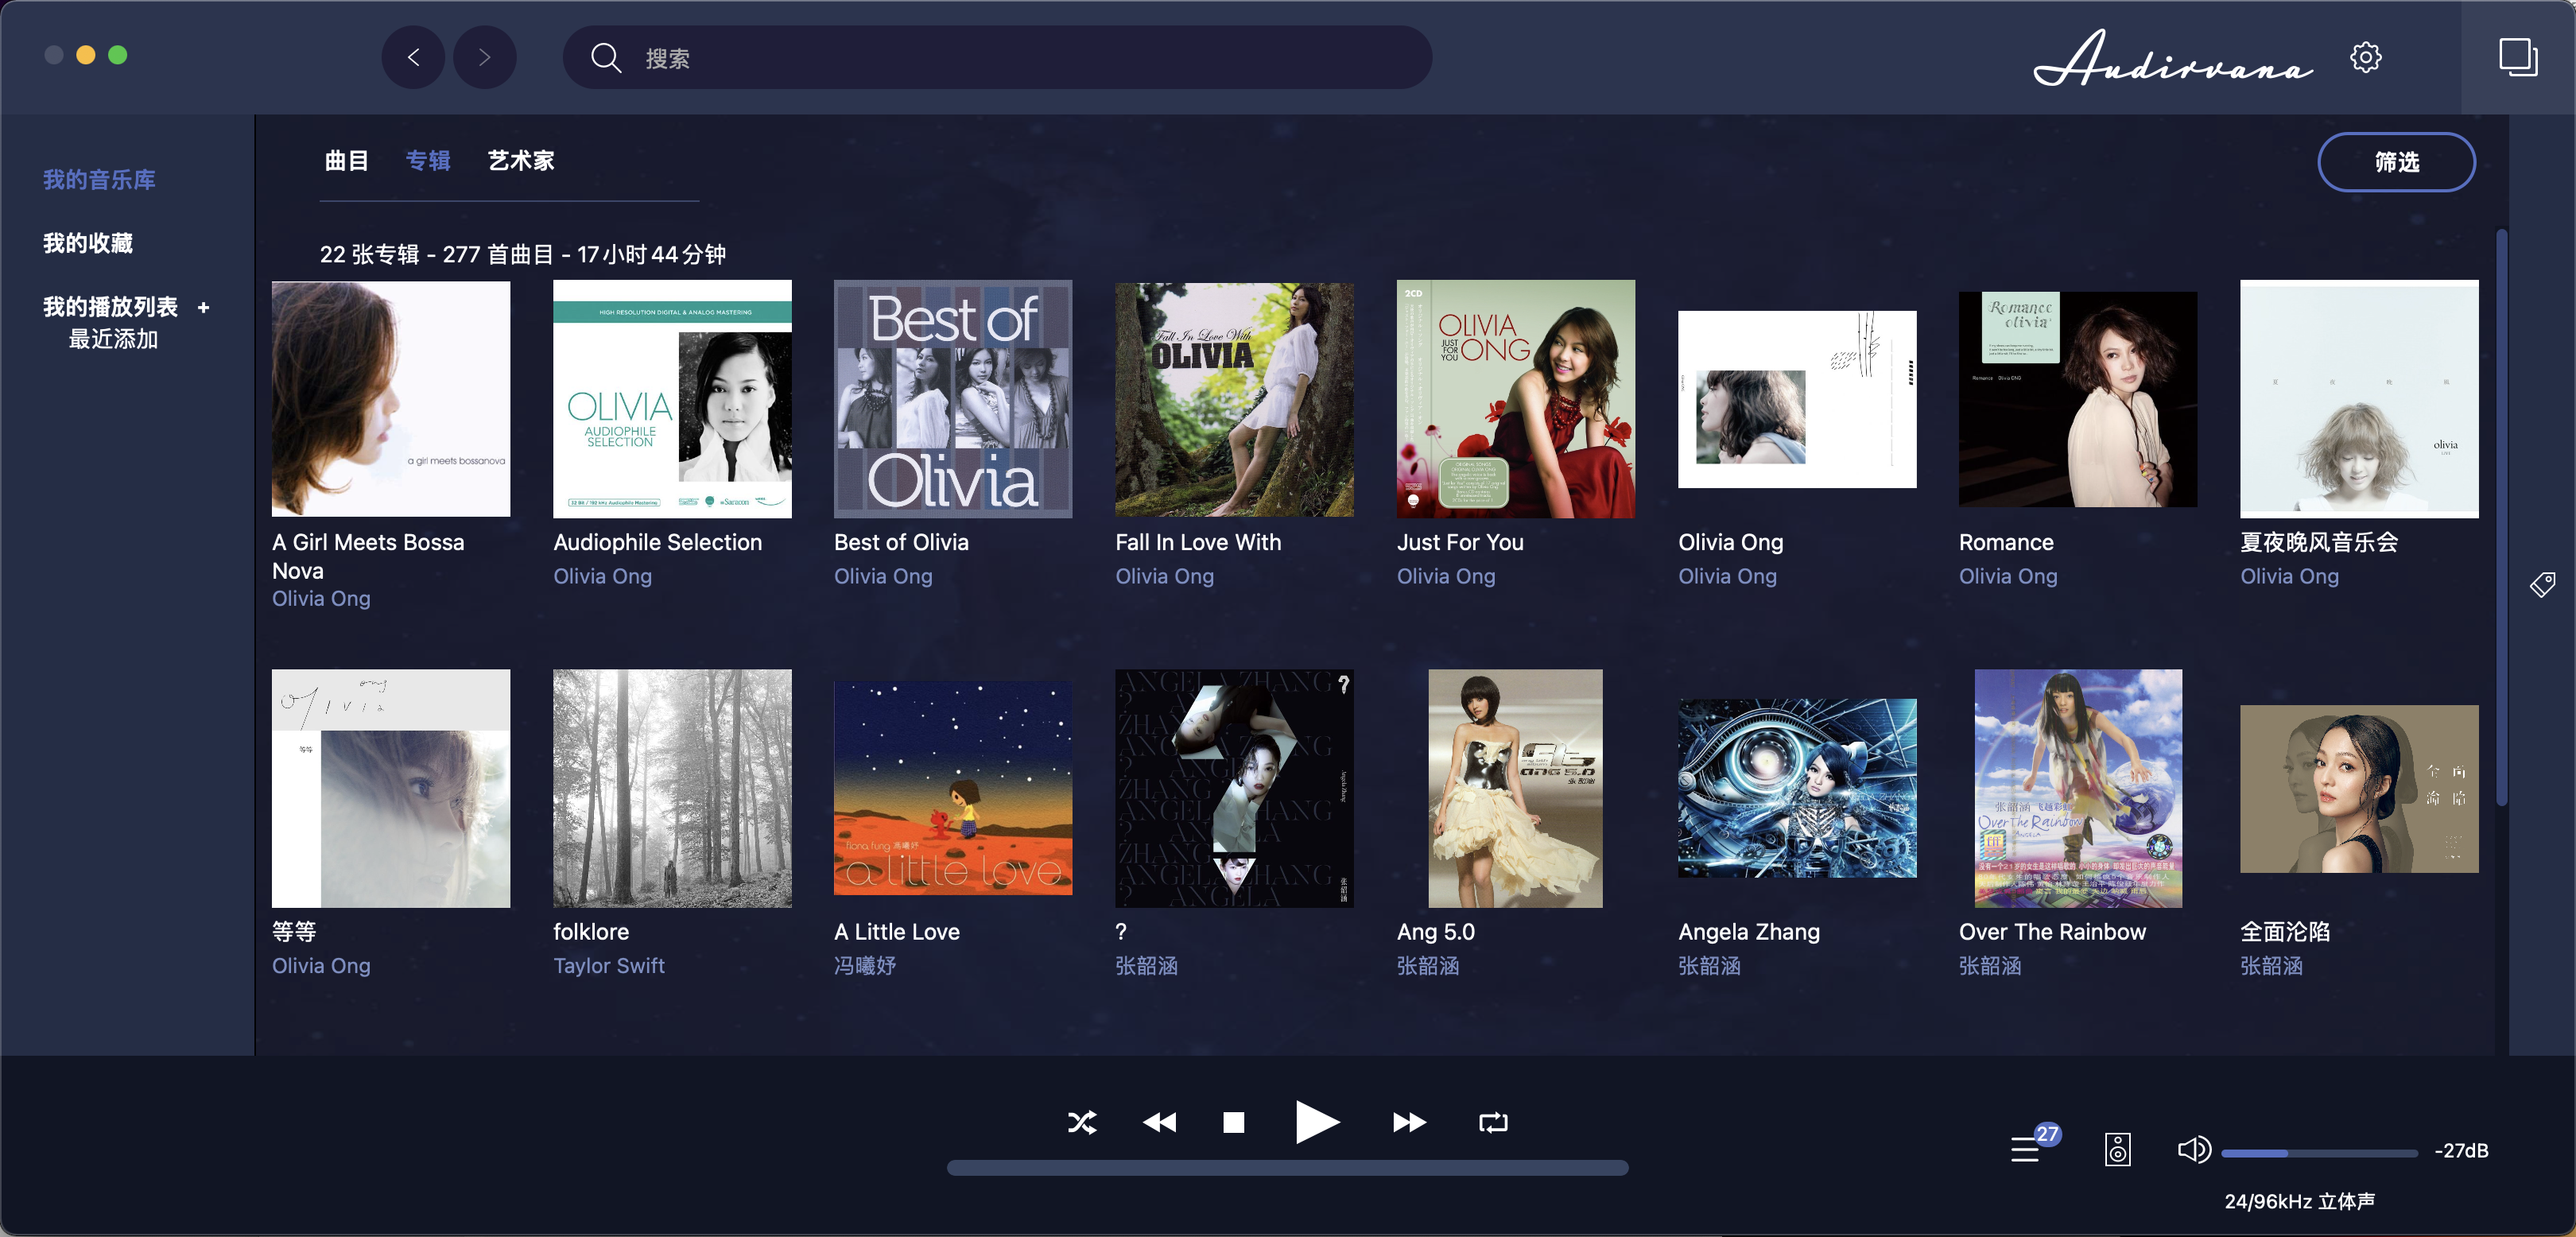Open the folklore album cover

672,788
